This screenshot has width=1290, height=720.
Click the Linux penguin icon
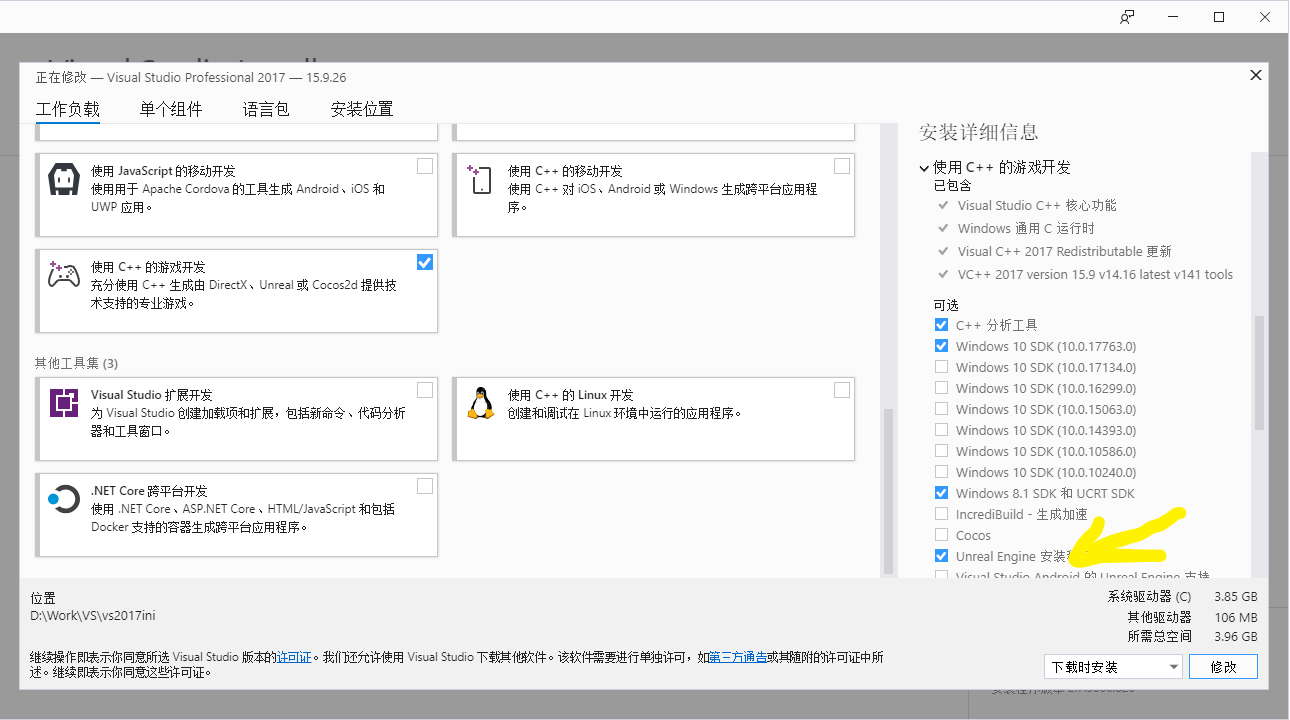(x=481, y=402)
